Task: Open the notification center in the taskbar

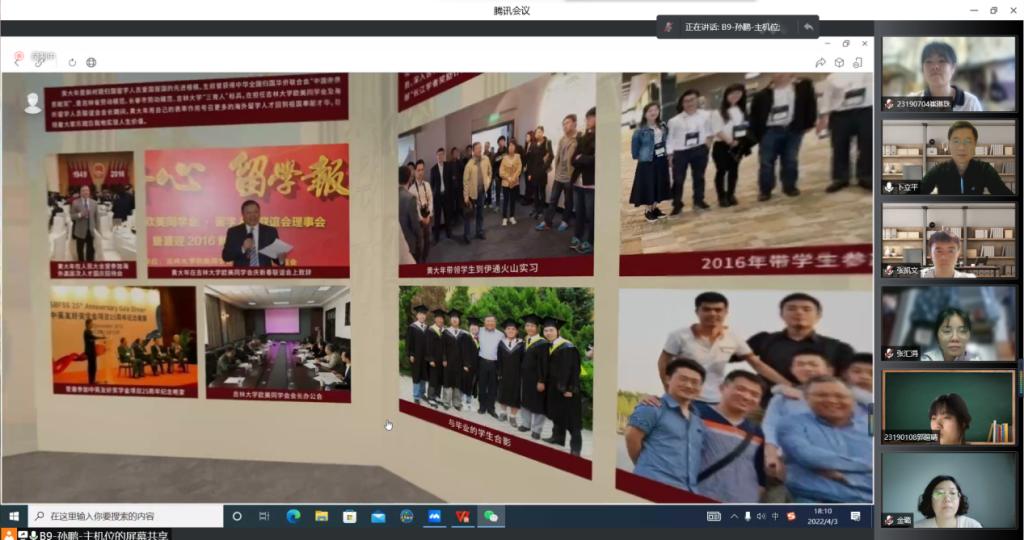Action: tap(855, 516)
